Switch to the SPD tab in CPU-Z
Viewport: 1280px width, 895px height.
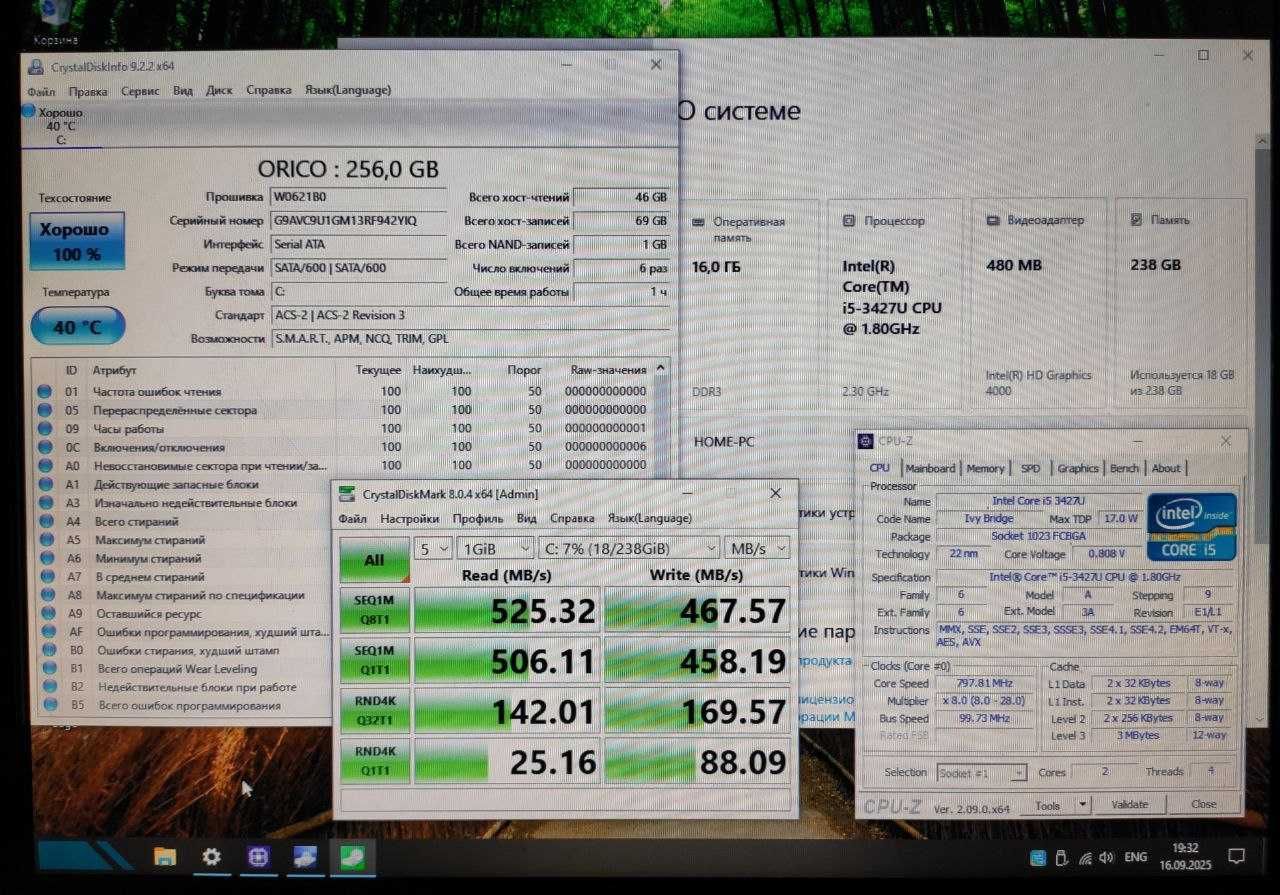[1030, 468]
